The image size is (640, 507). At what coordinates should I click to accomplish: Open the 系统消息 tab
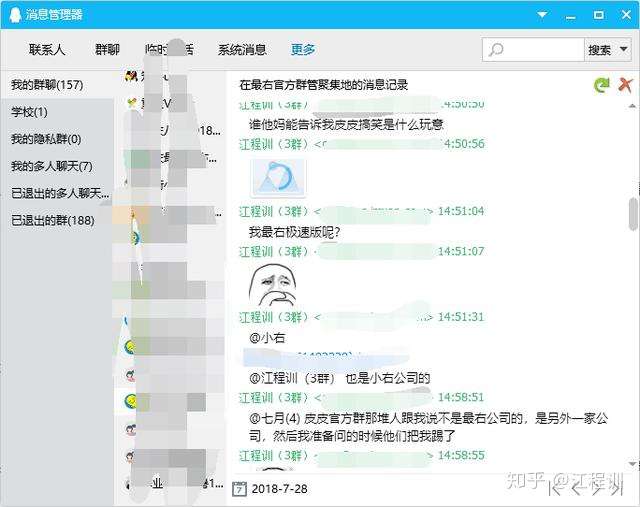[242, 50]
